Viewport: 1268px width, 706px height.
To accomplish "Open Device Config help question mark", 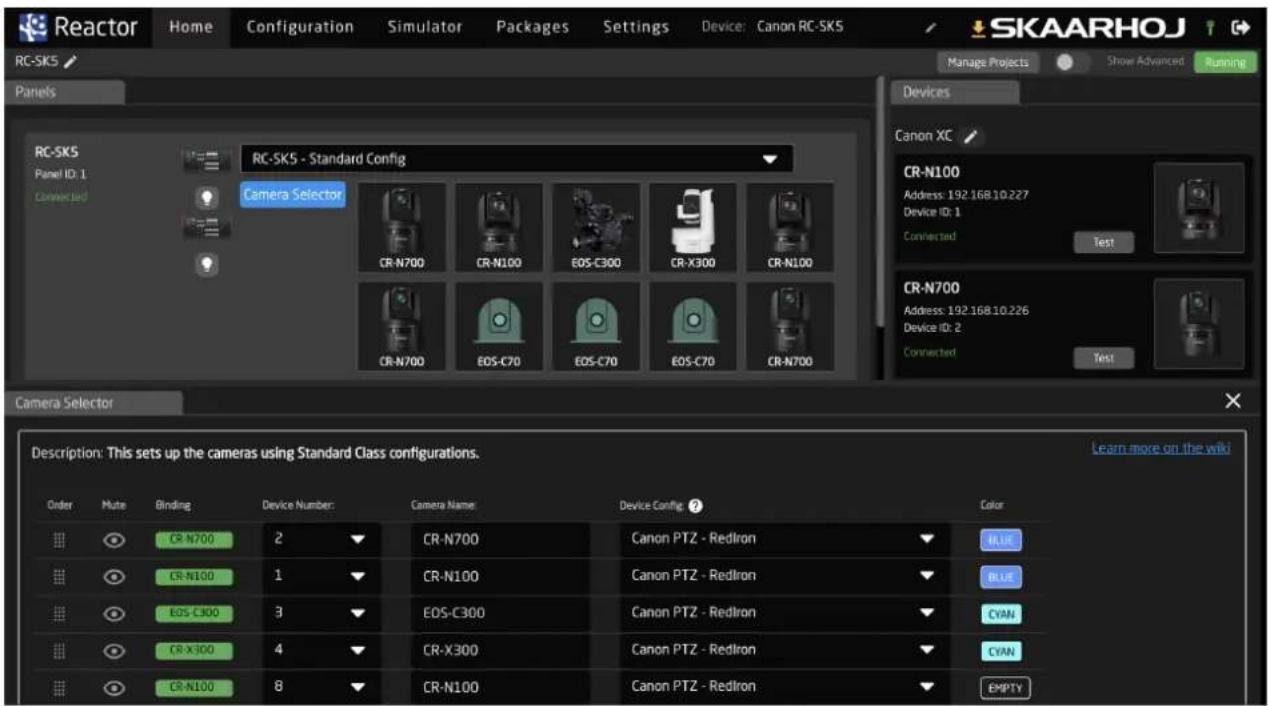I will click(x=695, y=506).
